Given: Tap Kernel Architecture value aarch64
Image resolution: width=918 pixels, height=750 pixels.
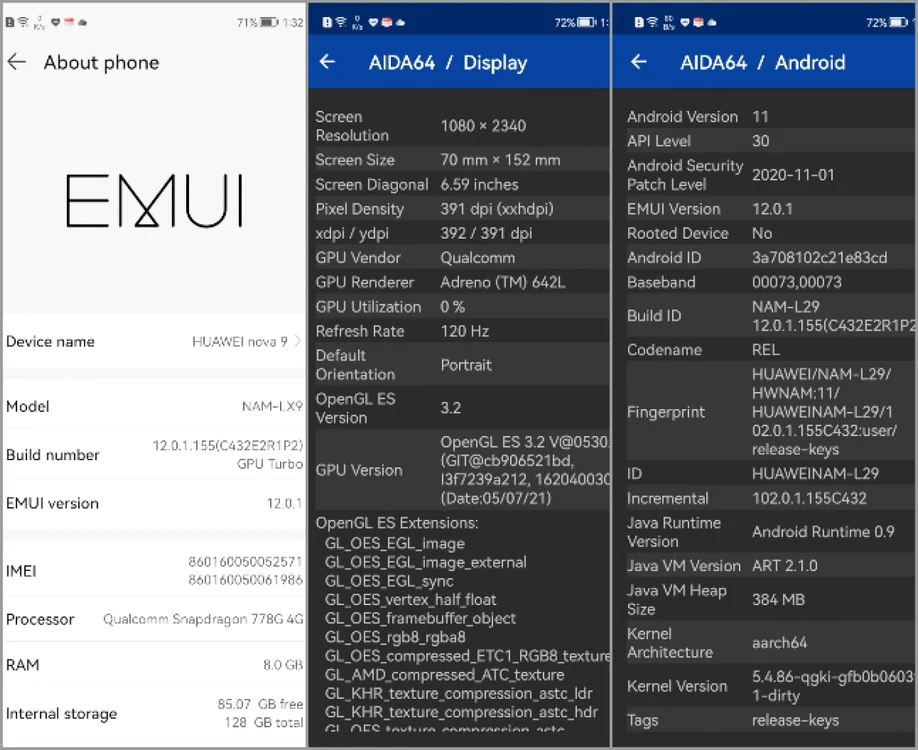Looking at the screenshot, I should [779, 643].
